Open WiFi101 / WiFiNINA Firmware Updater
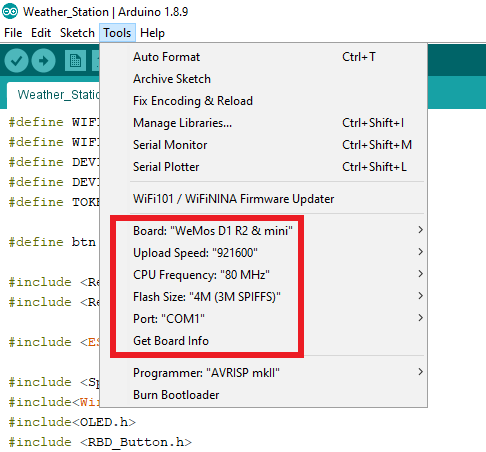 263,199
